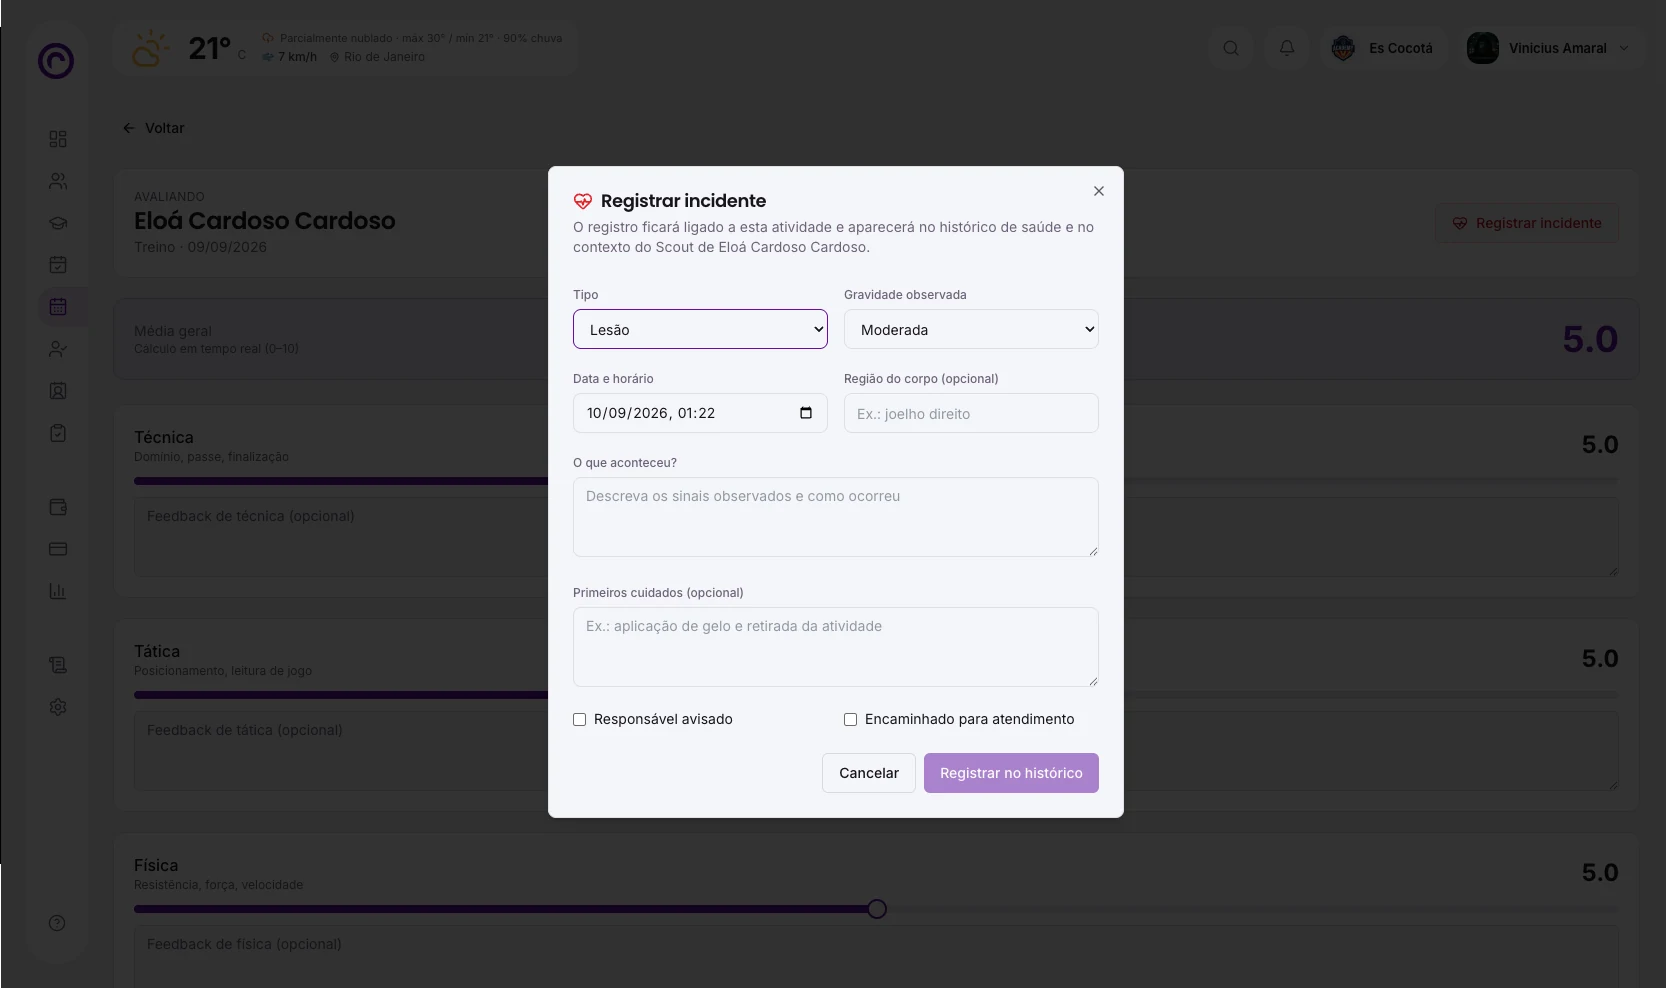Select the Es Cocotá club switcher
1666x988 pixels.
point(1383,48)
